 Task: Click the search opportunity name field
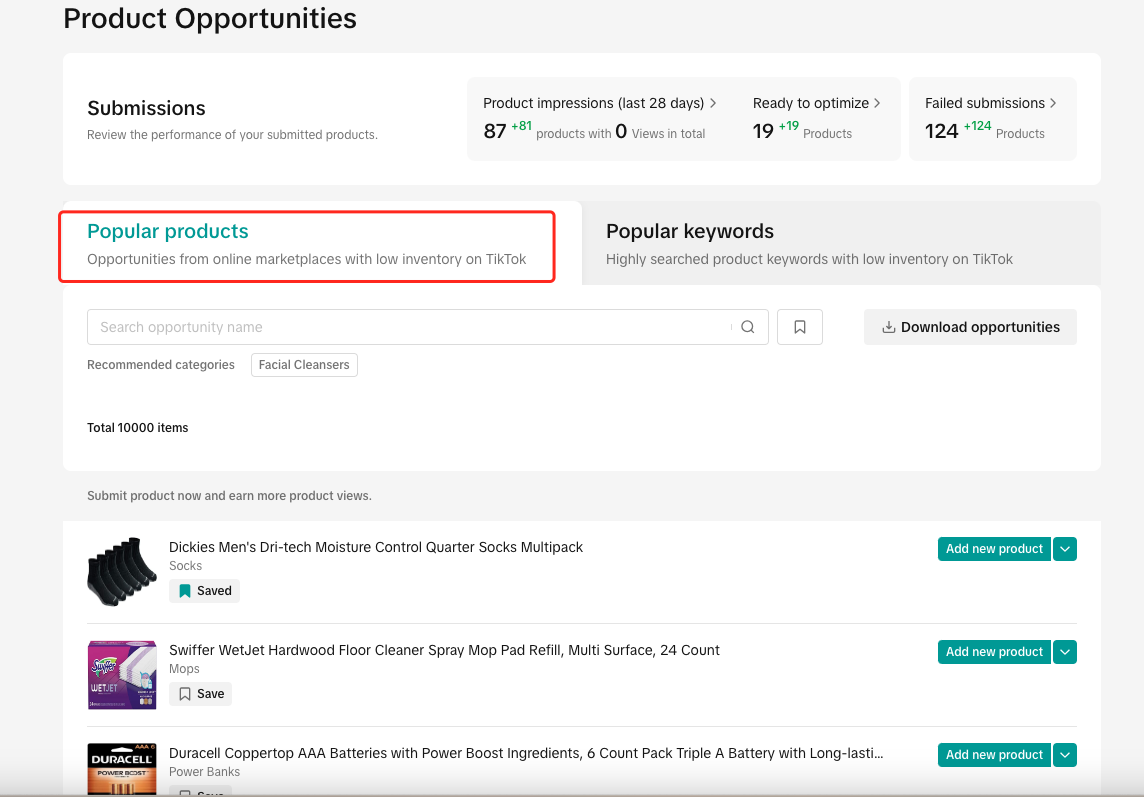pyautogui.click(x=410, y=327)
